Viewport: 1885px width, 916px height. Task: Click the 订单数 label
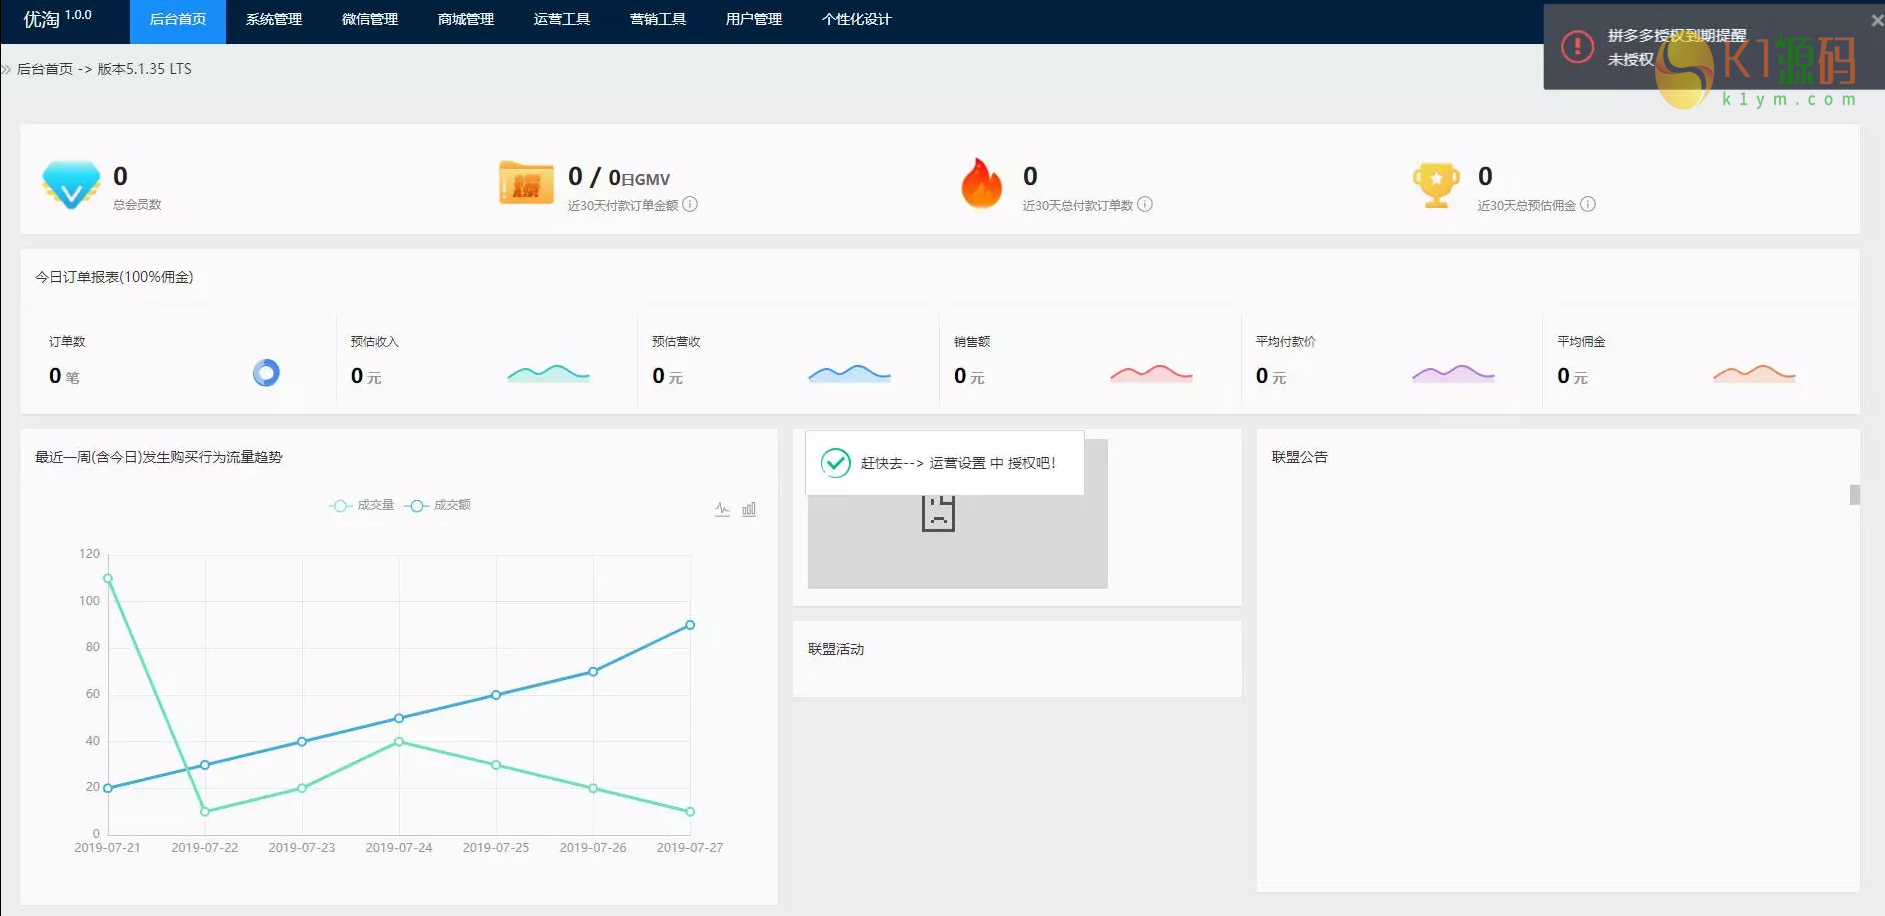coord(67,341)
